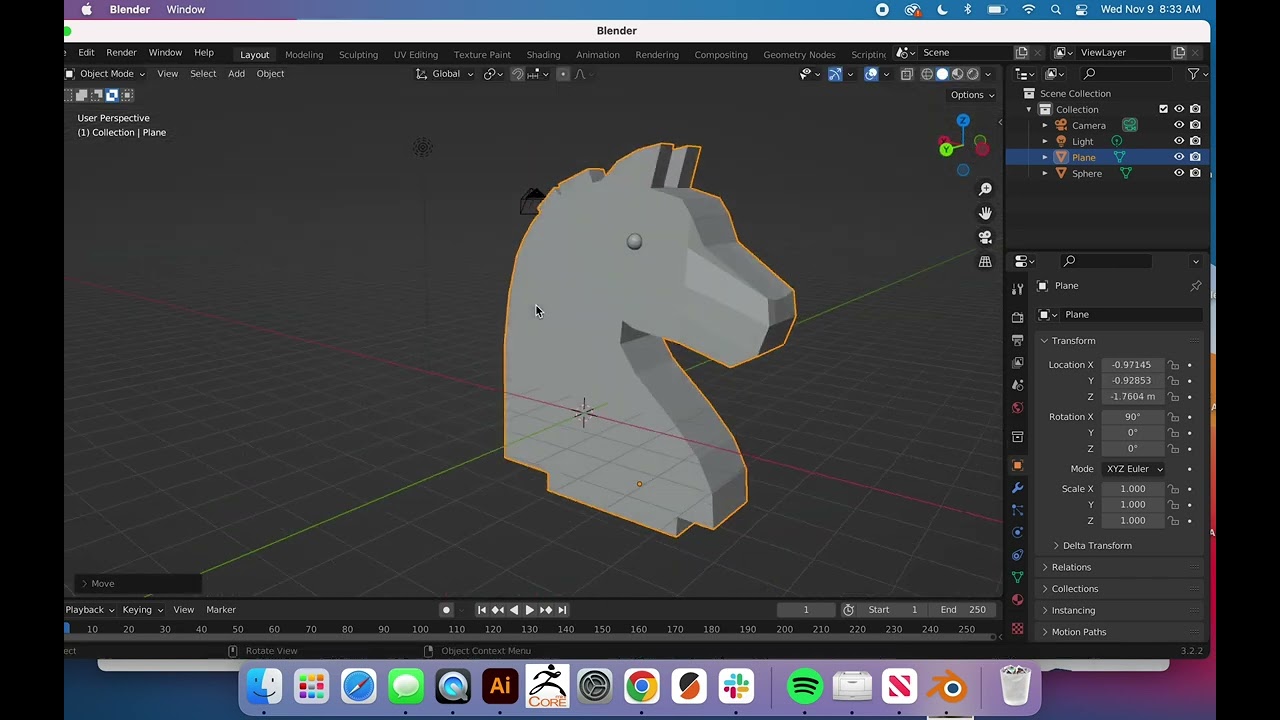The image size is (1280, 720).
Task: Open the Global transform orientation dropdown
Action: pos(445,74)
